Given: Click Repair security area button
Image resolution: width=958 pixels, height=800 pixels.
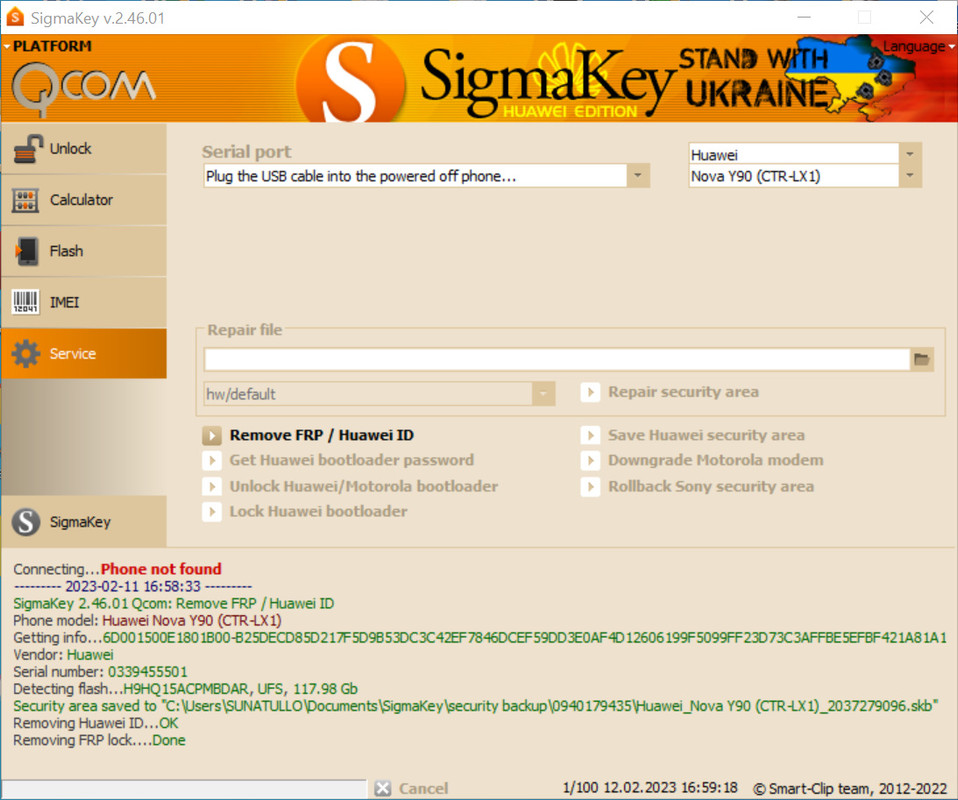Looking at the screenshot, I should [x=683, y=392].
